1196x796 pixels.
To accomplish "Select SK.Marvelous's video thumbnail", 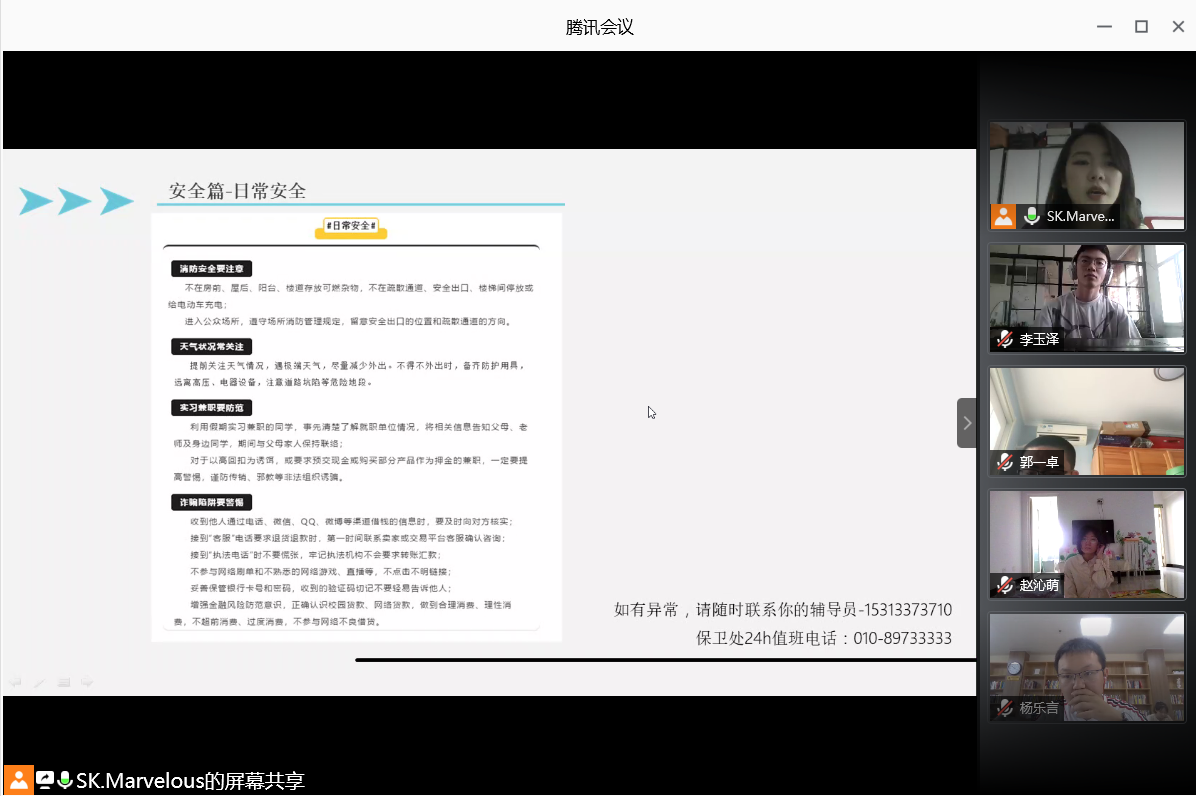I will coord(1086,165).
